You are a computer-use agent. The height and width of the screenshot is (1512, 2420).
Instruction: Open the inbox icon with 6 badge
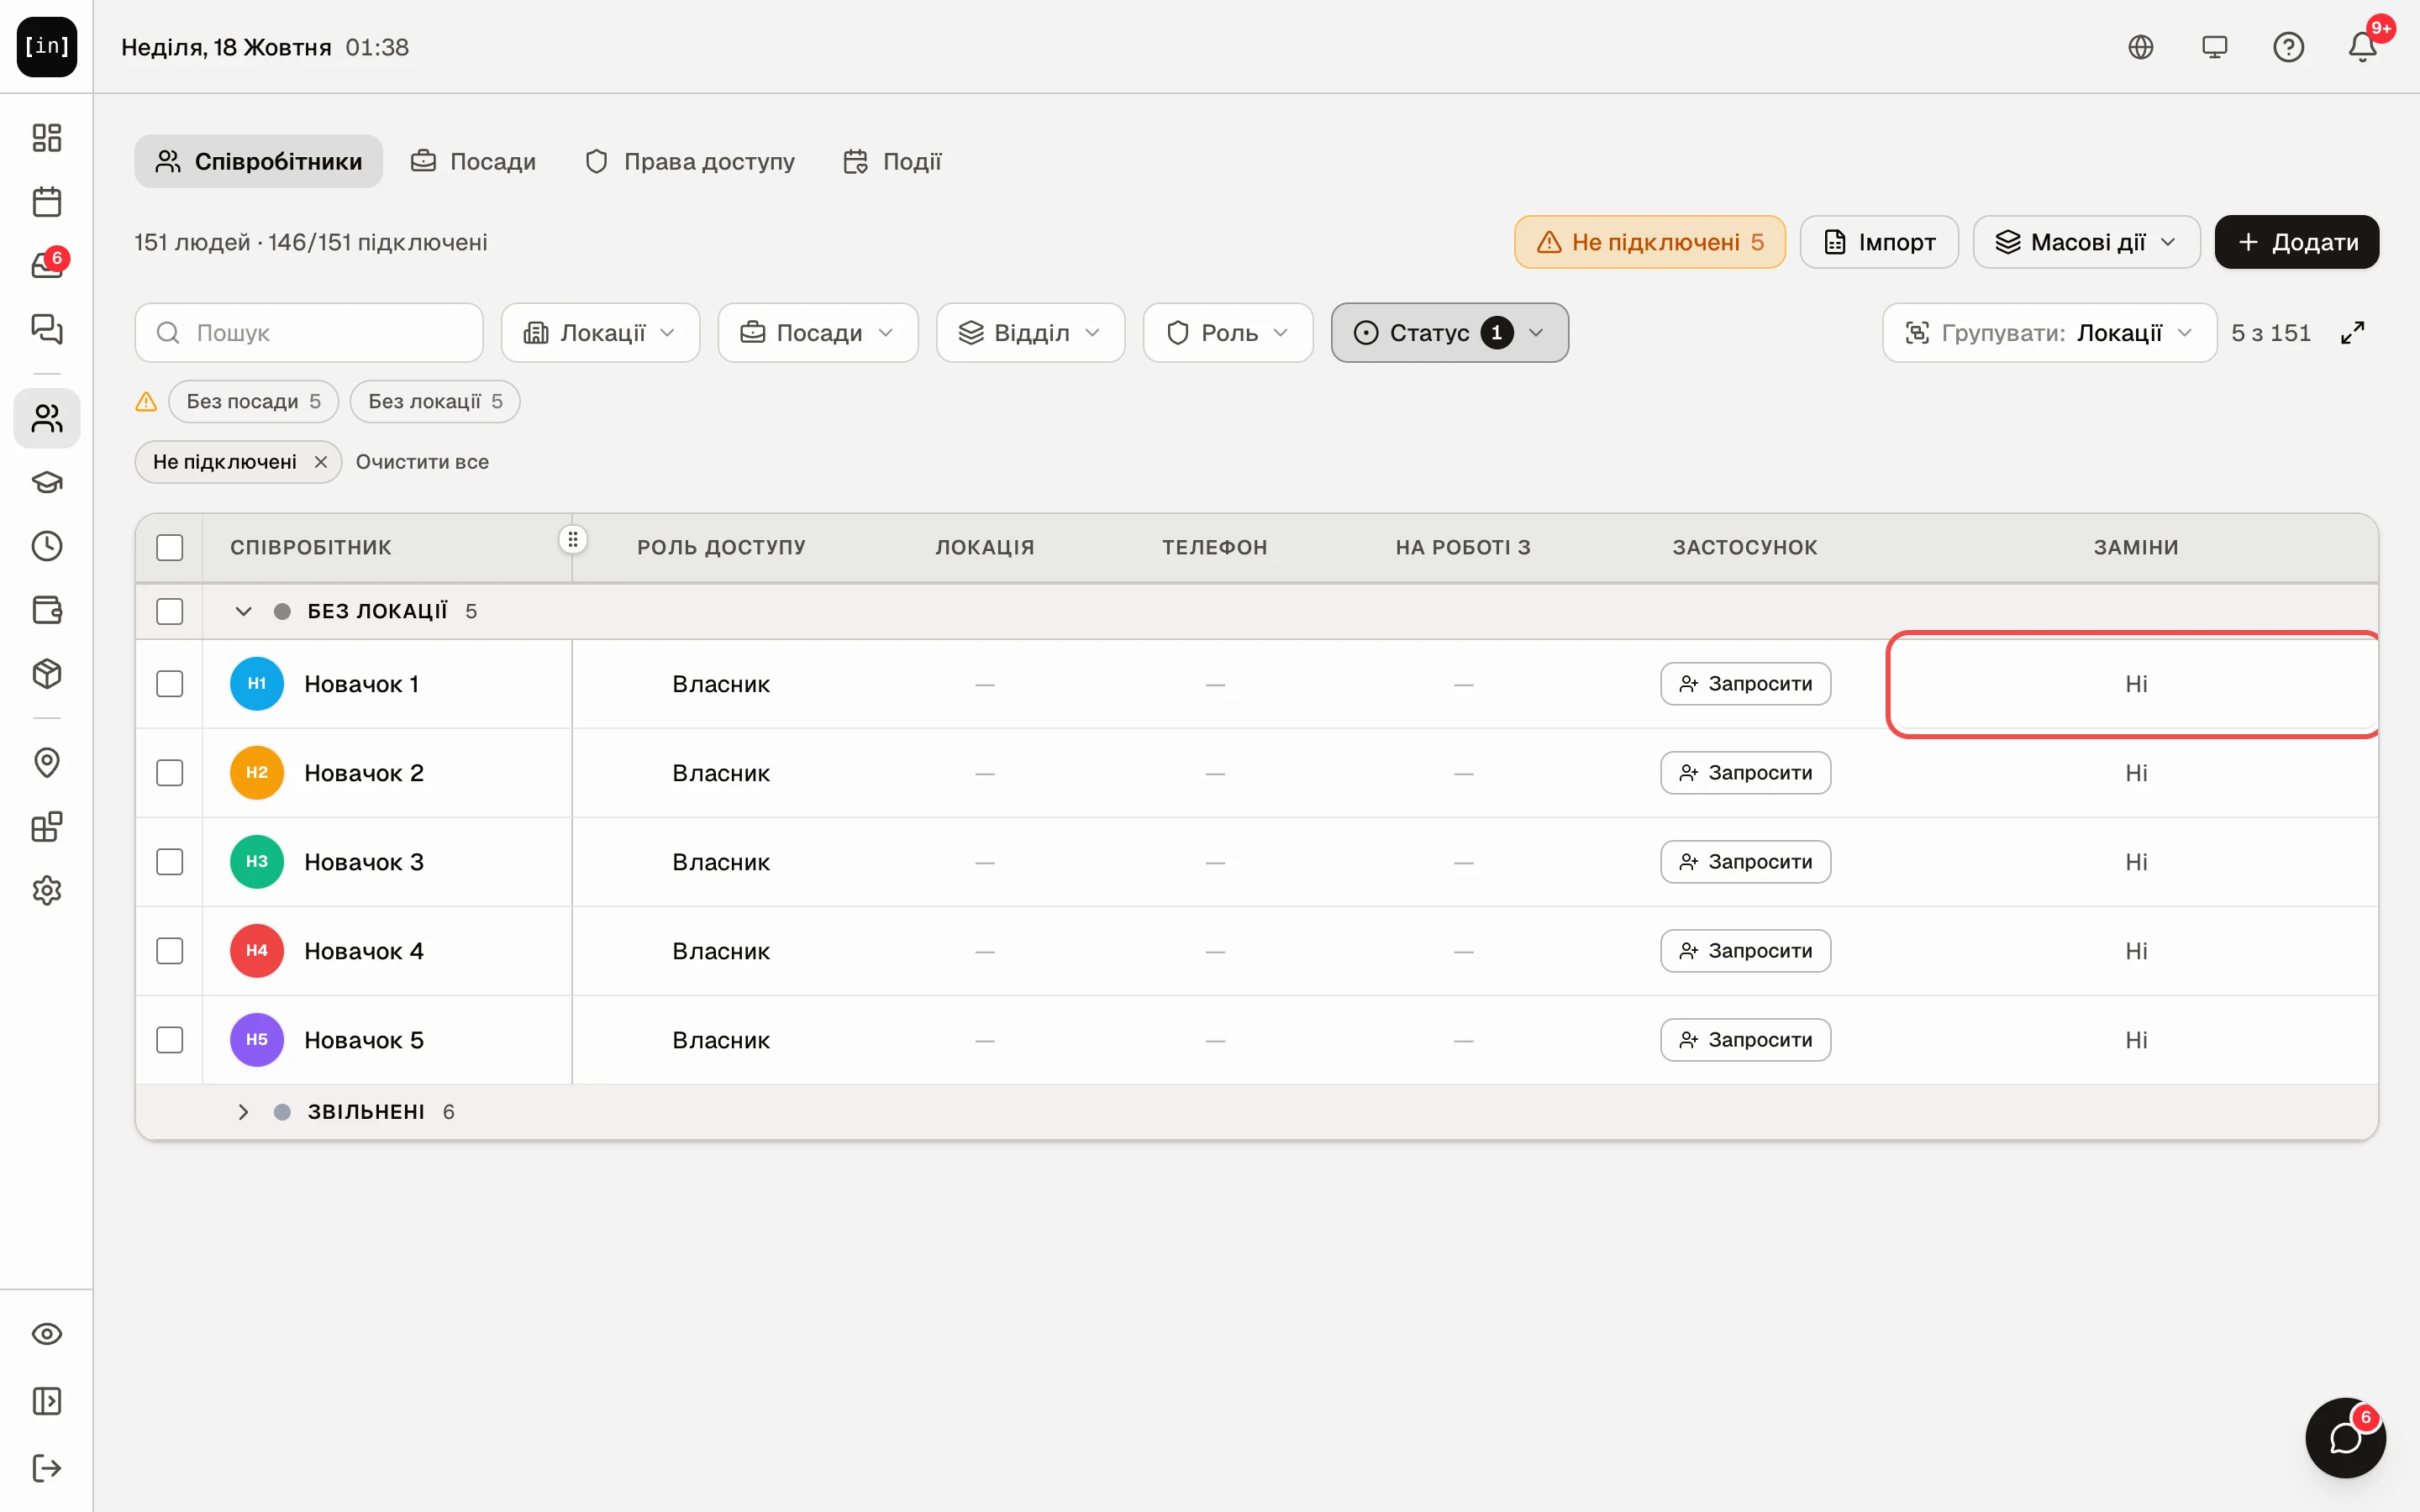click(x=47, y=265)
